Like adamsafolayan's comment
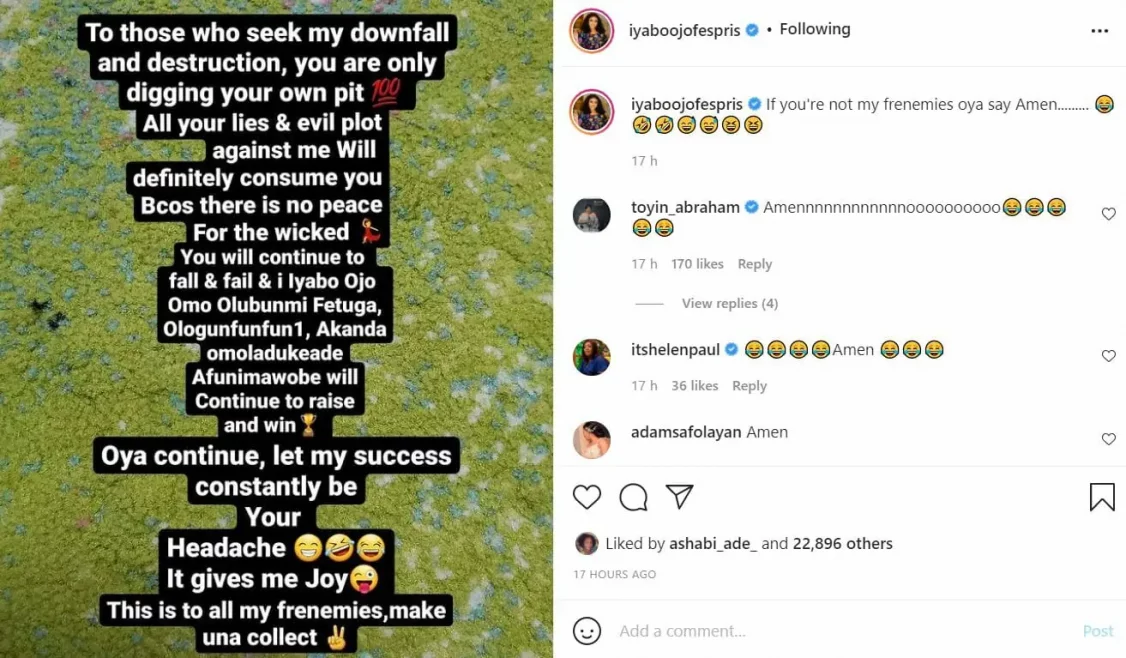Screen dimensions: 1126x658 [x=1108, y=439]
